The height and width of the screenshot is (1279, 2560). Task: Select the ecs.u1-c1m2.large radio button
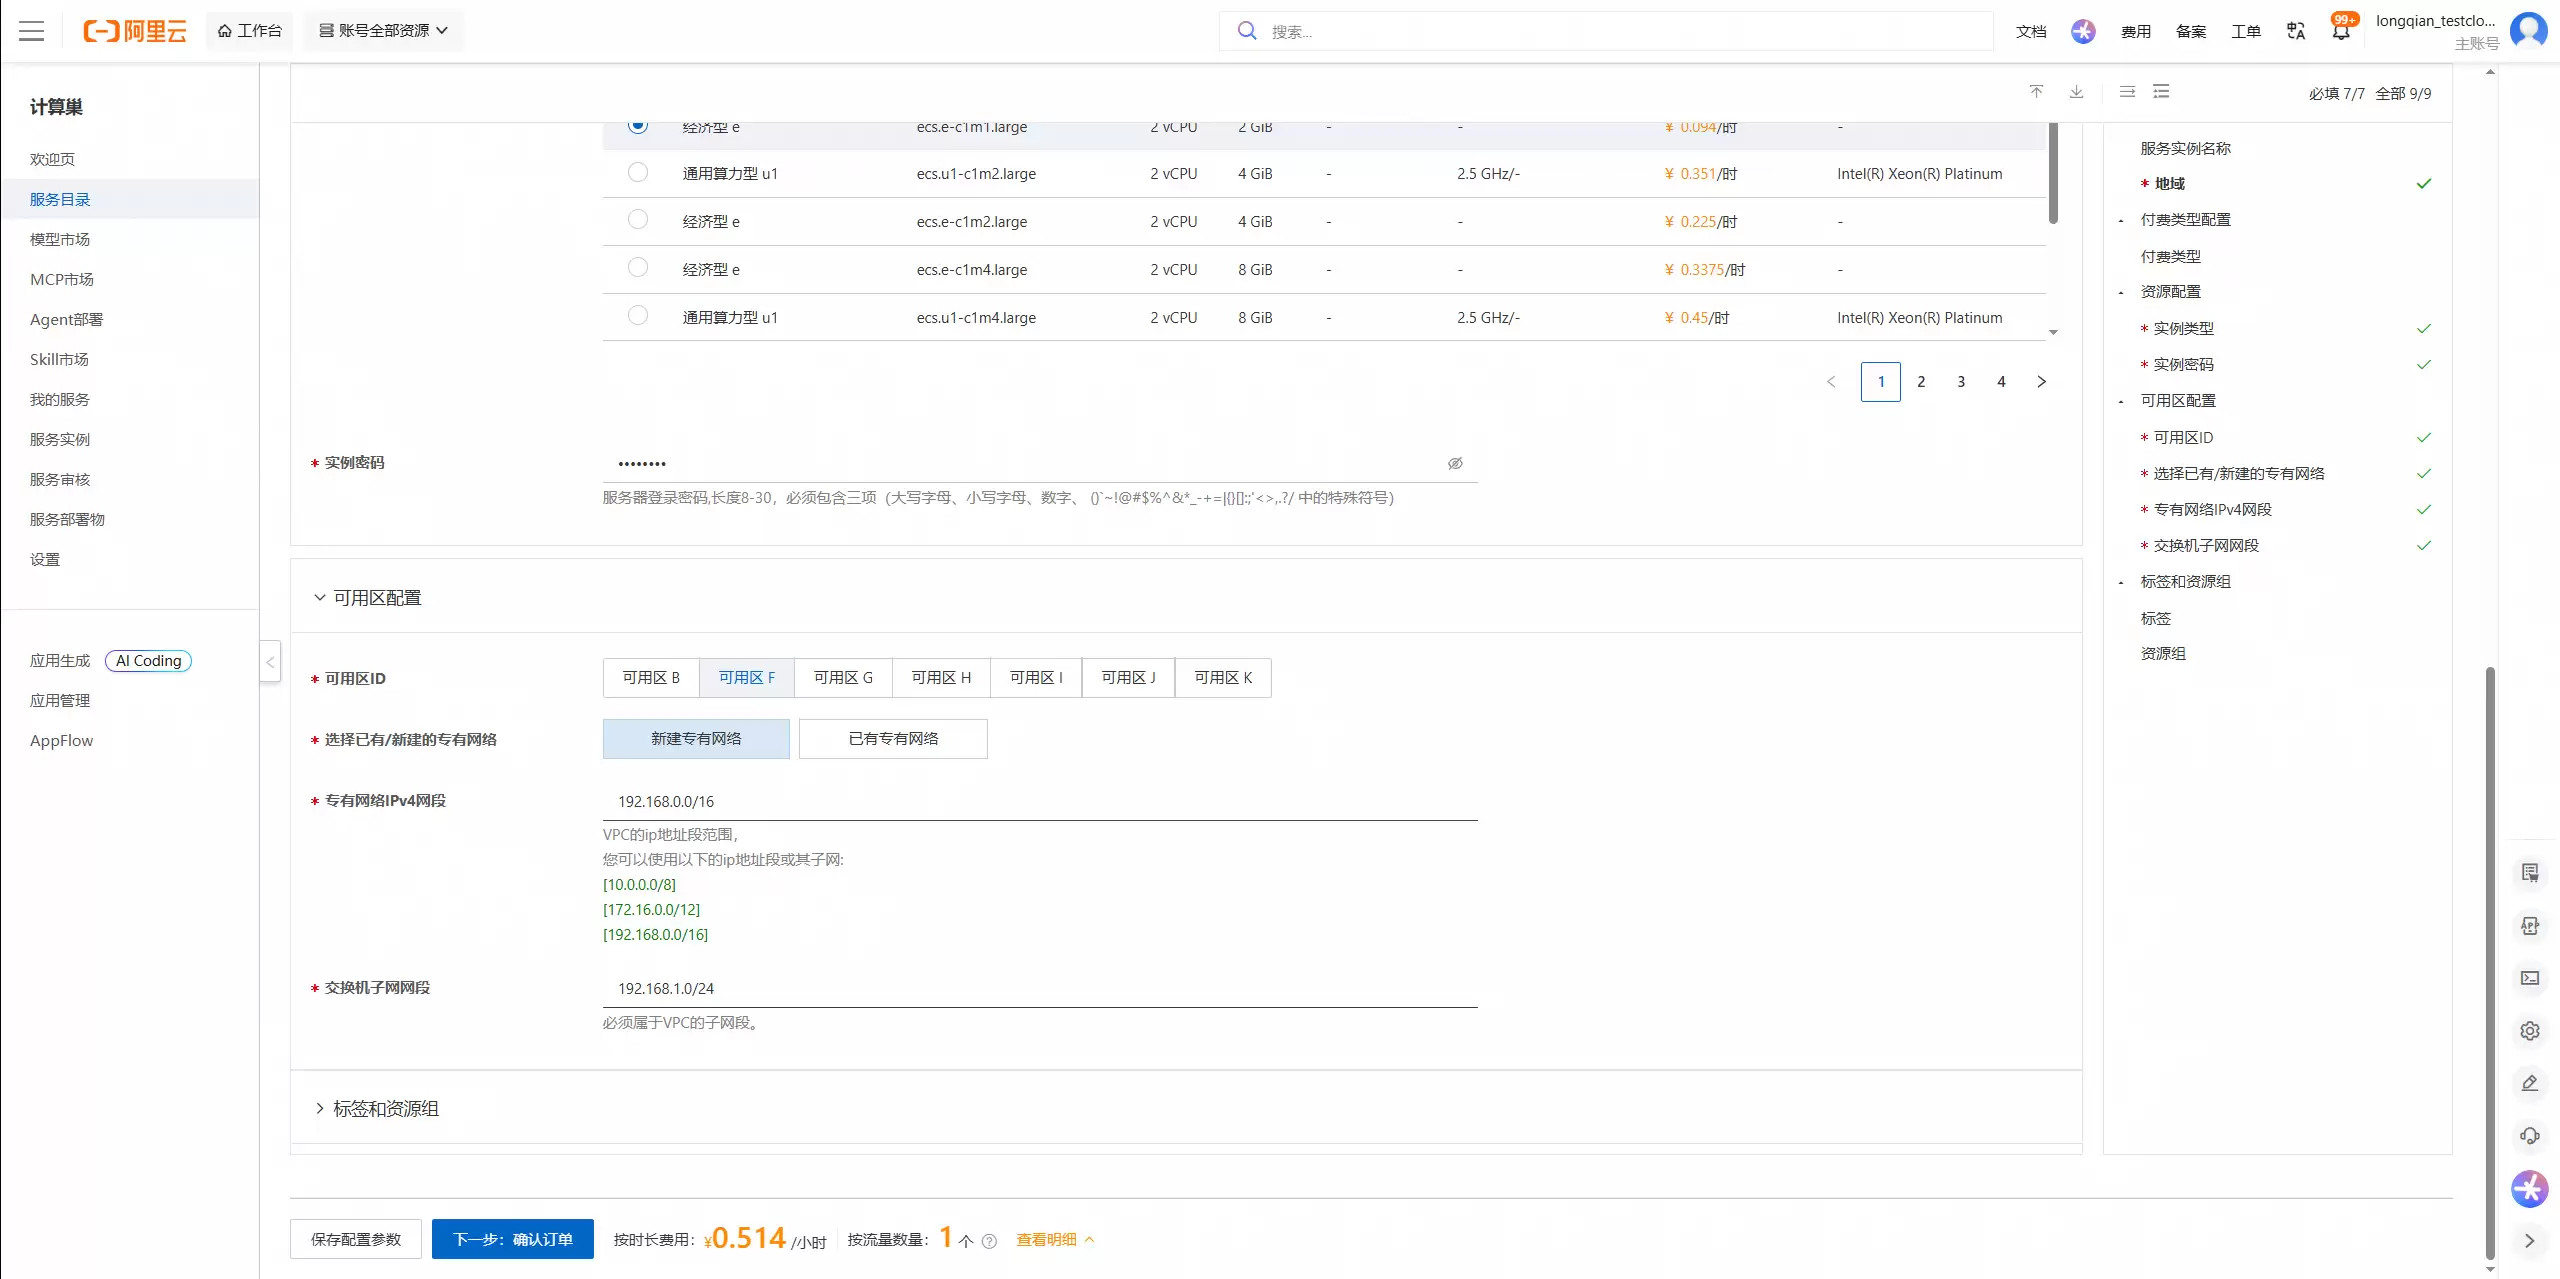pos(638,172)
